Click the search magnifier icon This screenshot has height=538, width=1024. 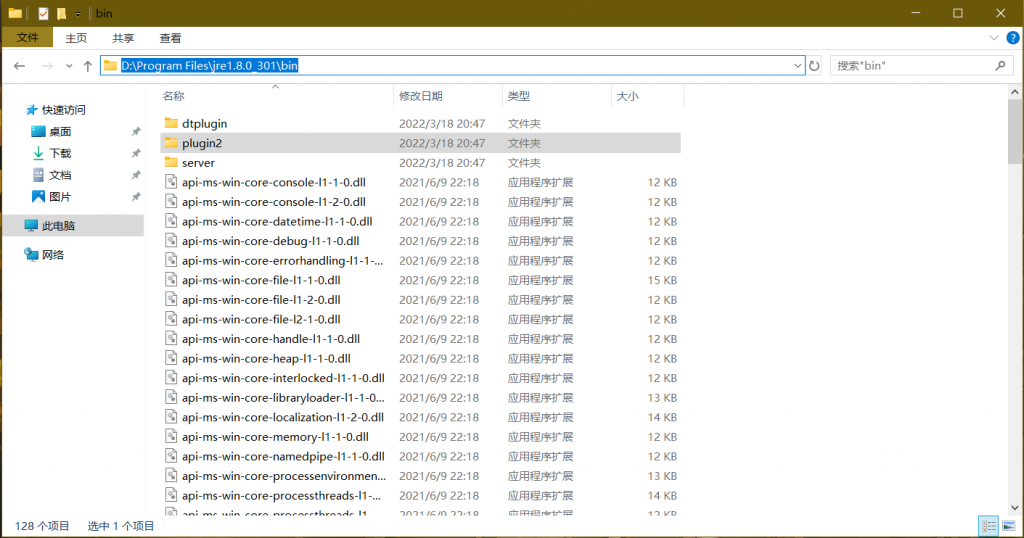[x=1000, y=66]
